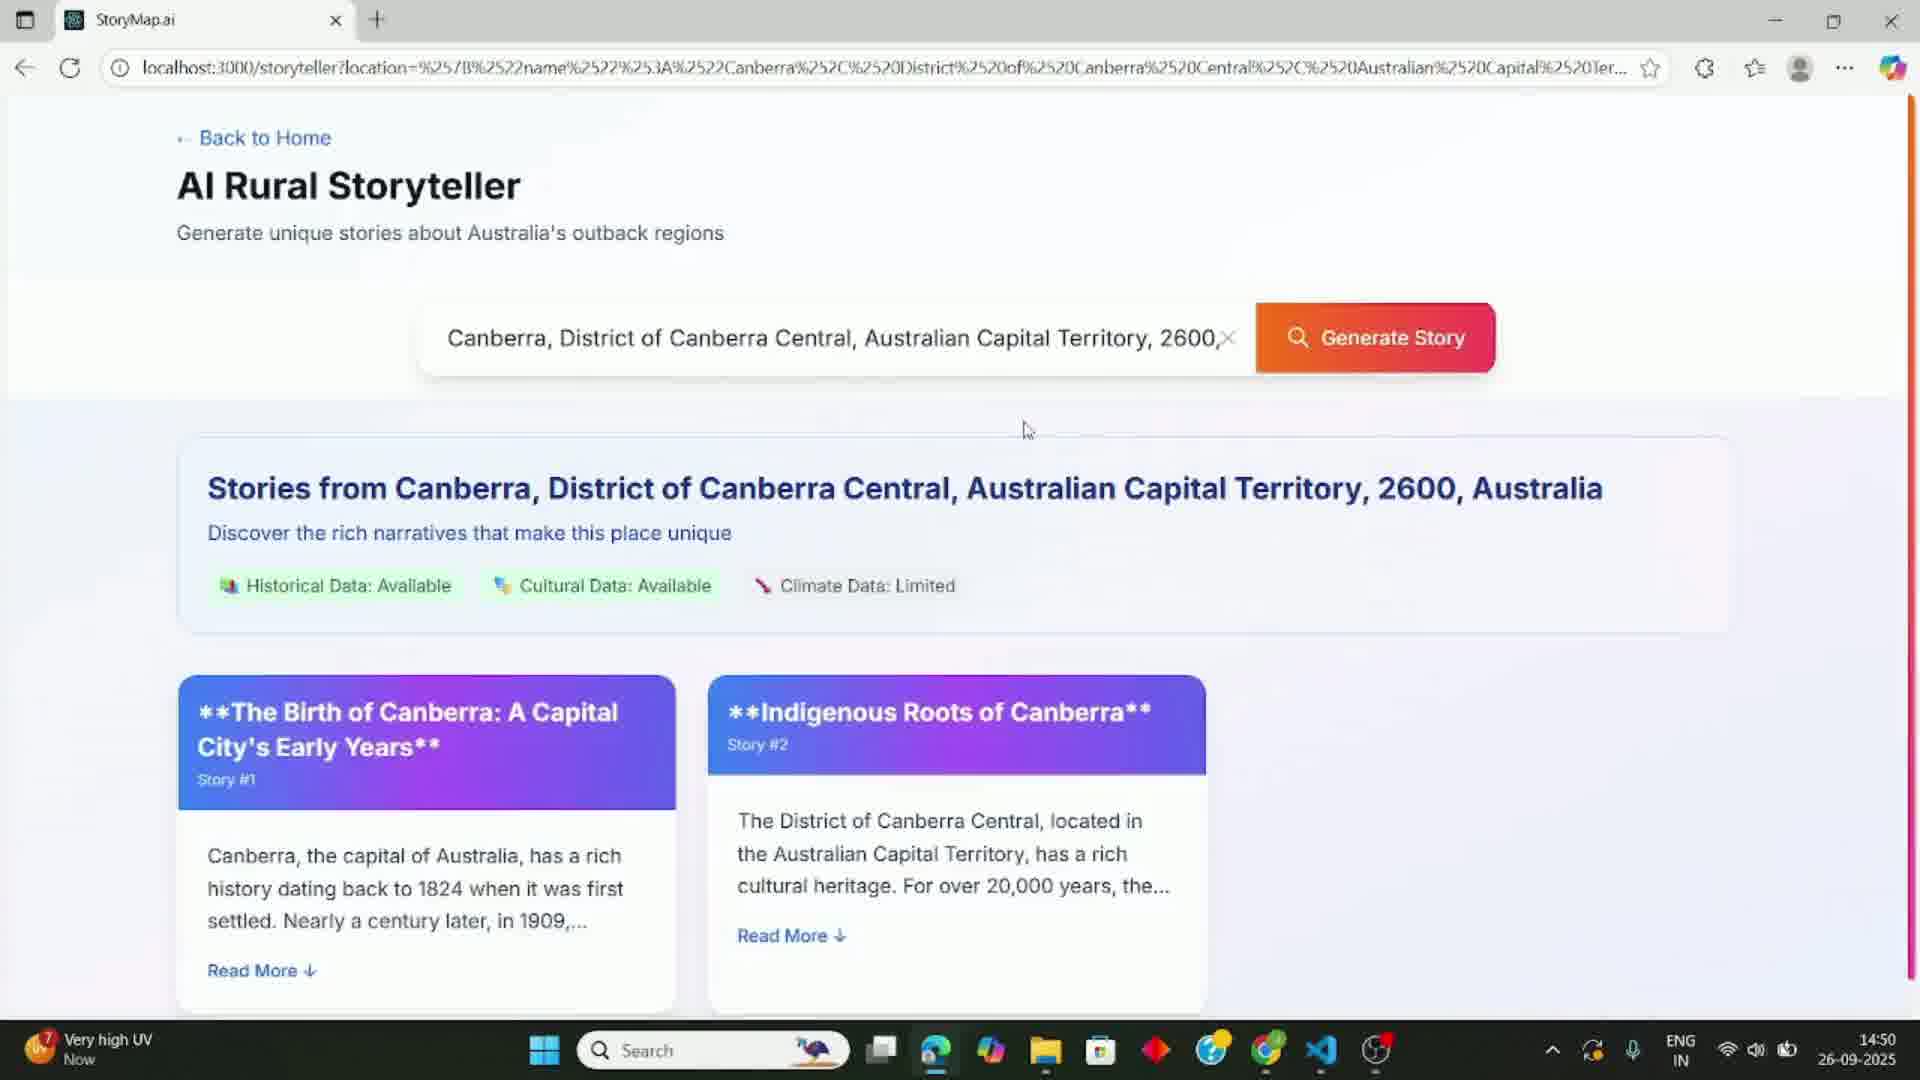Open browser settings and more menu
This screenshot has width=1920, height=1080.
point(1845,68)
